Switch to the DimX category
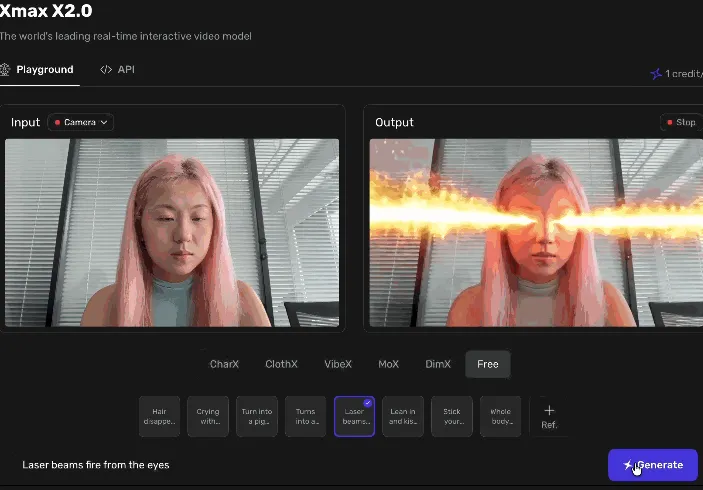The width and height of the screenshot is (703, 490). 438,364
